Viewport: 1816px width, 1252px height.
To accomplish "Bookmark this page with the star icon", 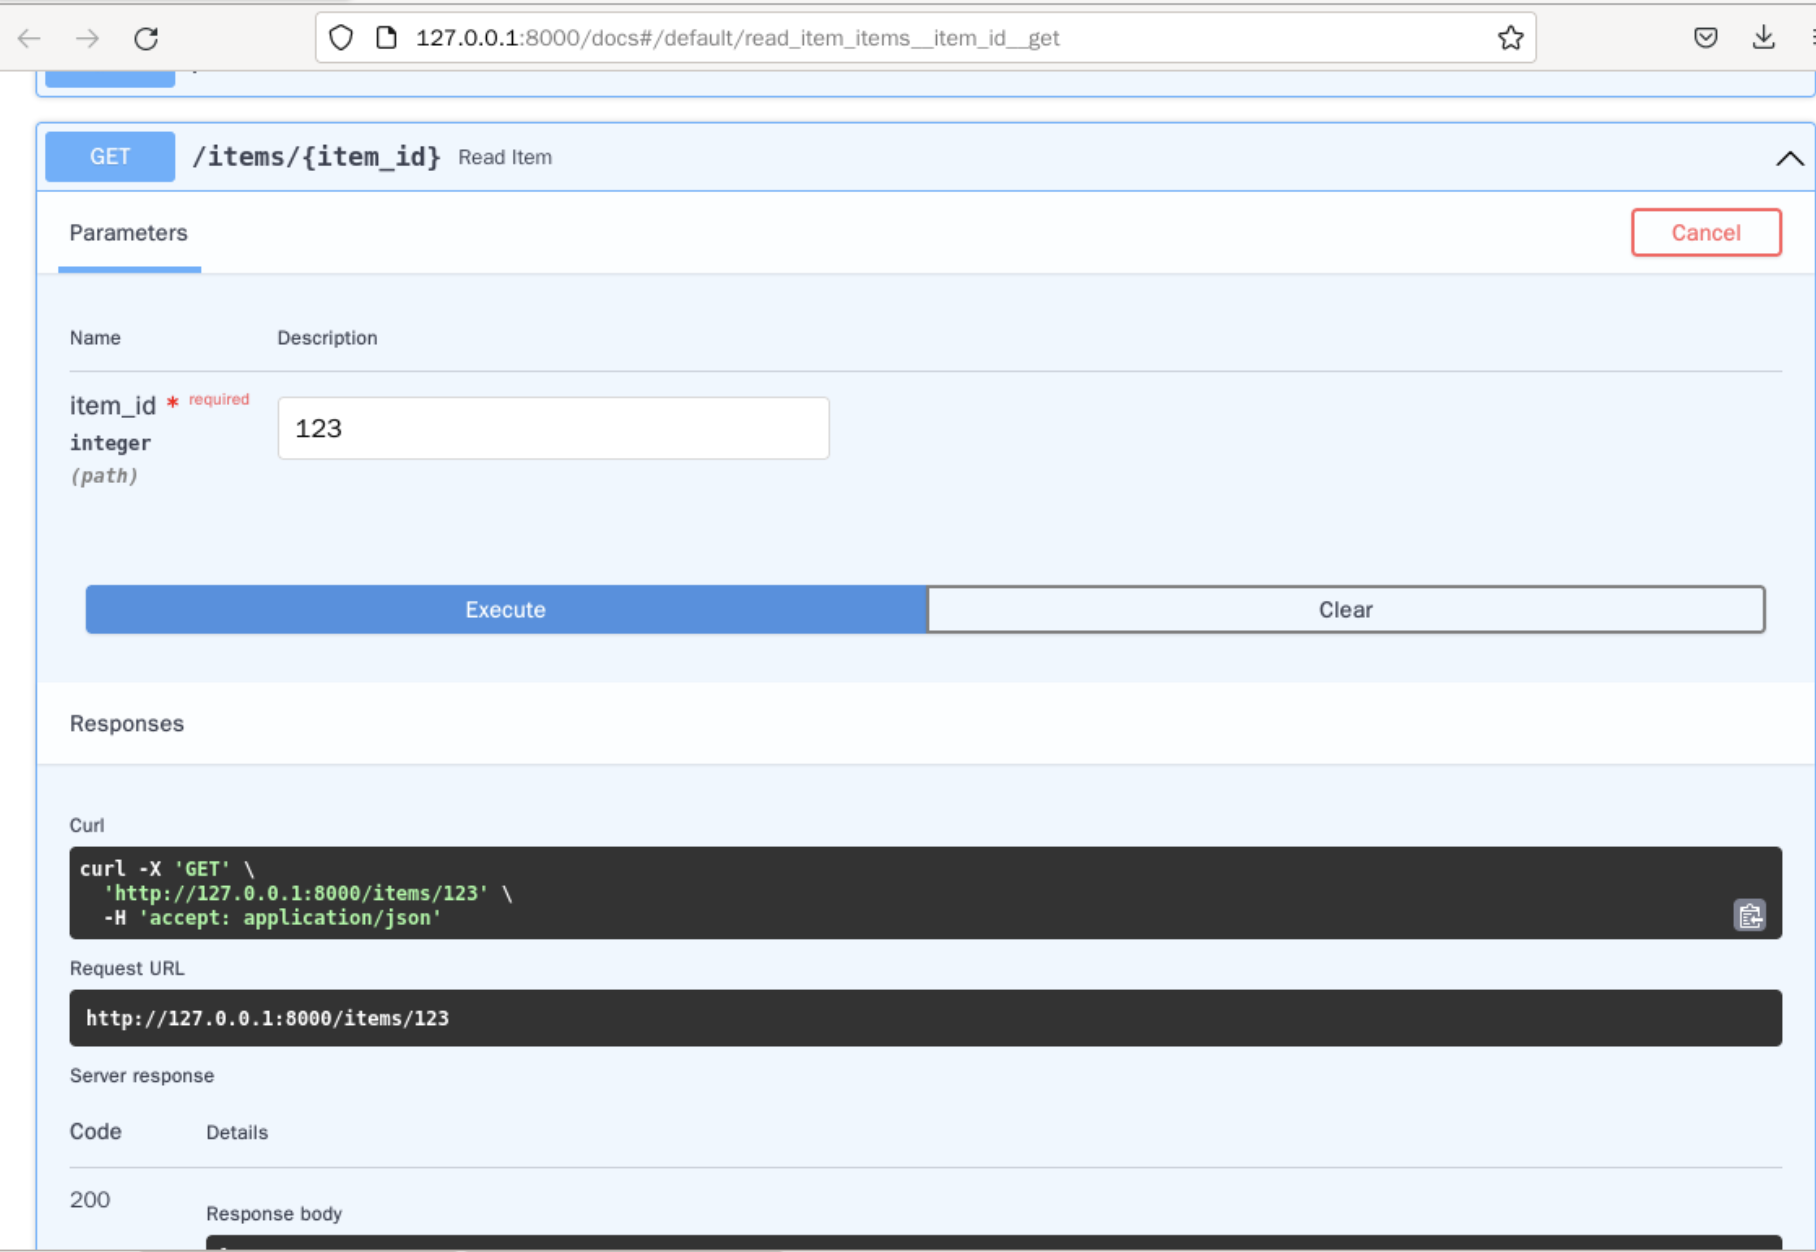I will tap(1510, 38).
